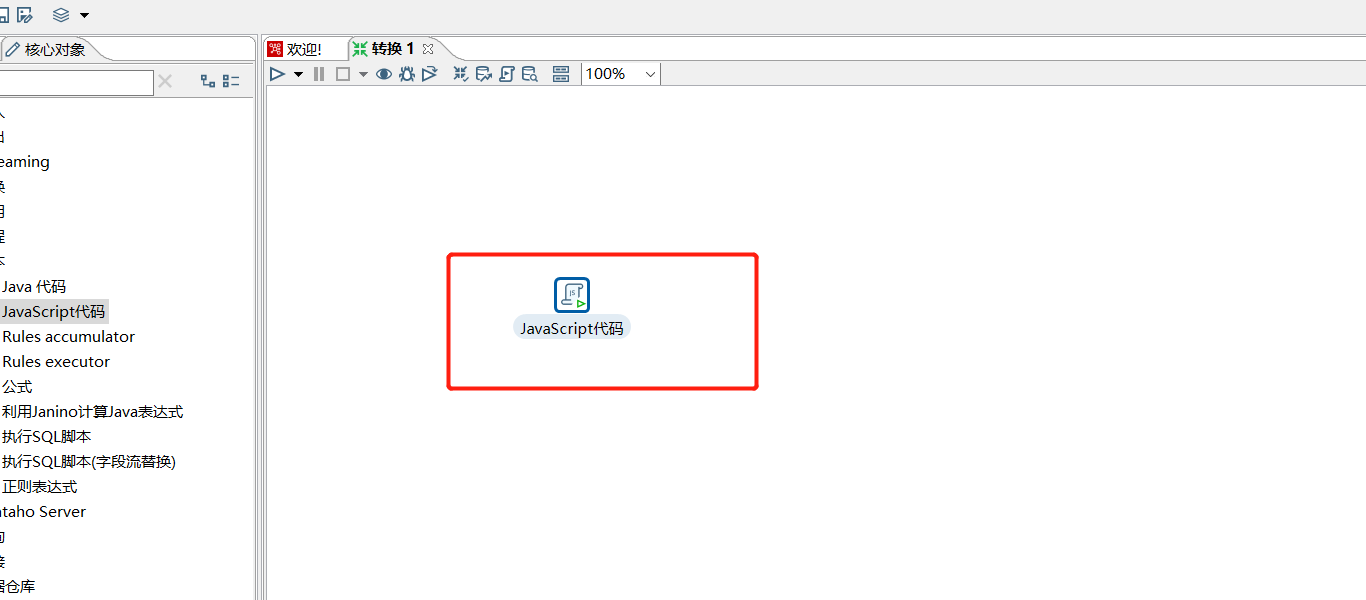Select the Rules accumulator step
1366x600 pixels.
(68, 336)
